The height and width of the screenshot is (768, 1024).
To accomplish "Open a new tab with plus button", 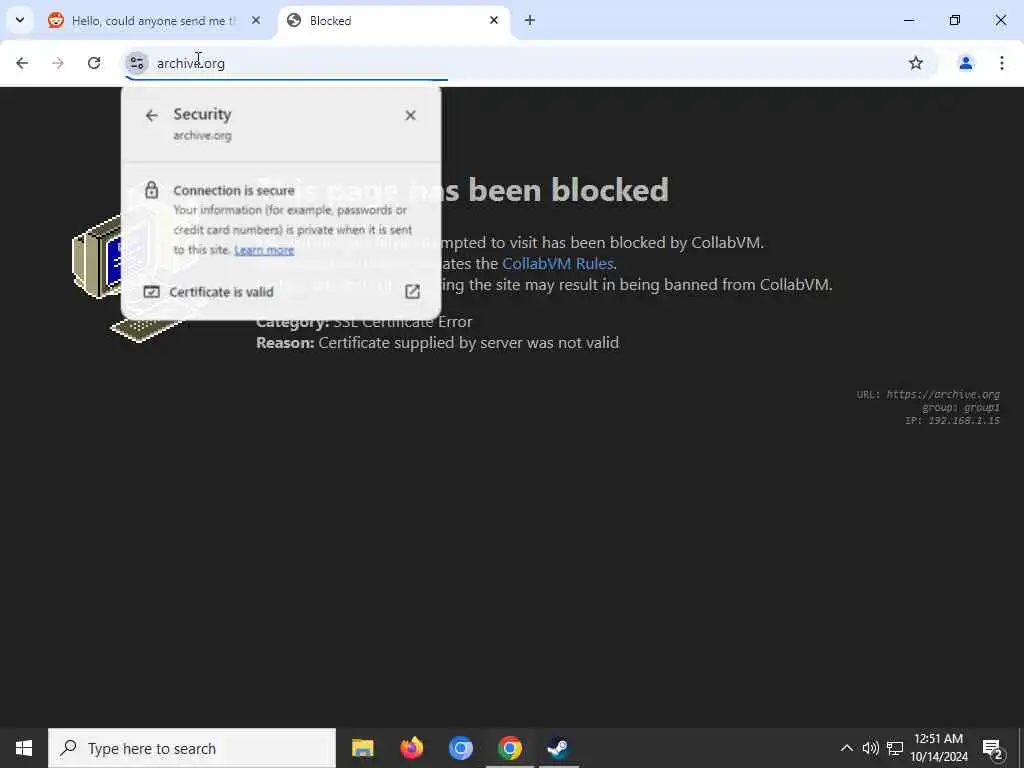I will pyautogui.click(x=530, y=20).
